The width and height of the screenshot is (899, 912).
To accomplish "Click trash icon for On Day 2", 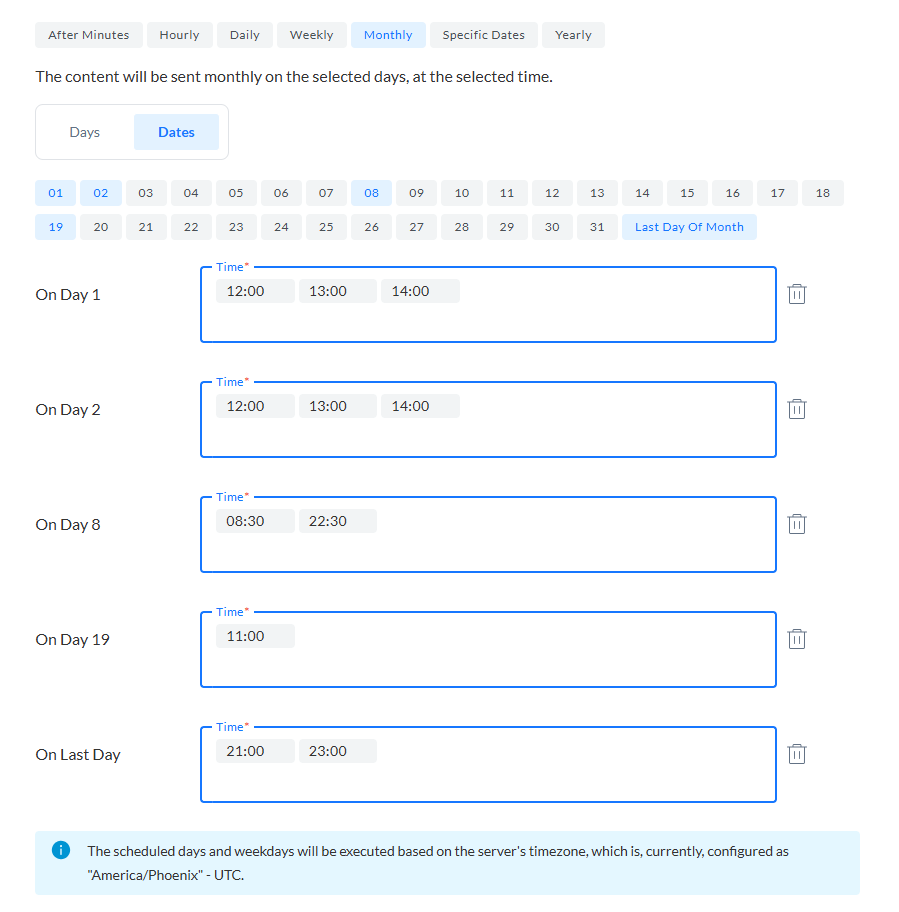I will pyautogui.click(x=797, y=409).
